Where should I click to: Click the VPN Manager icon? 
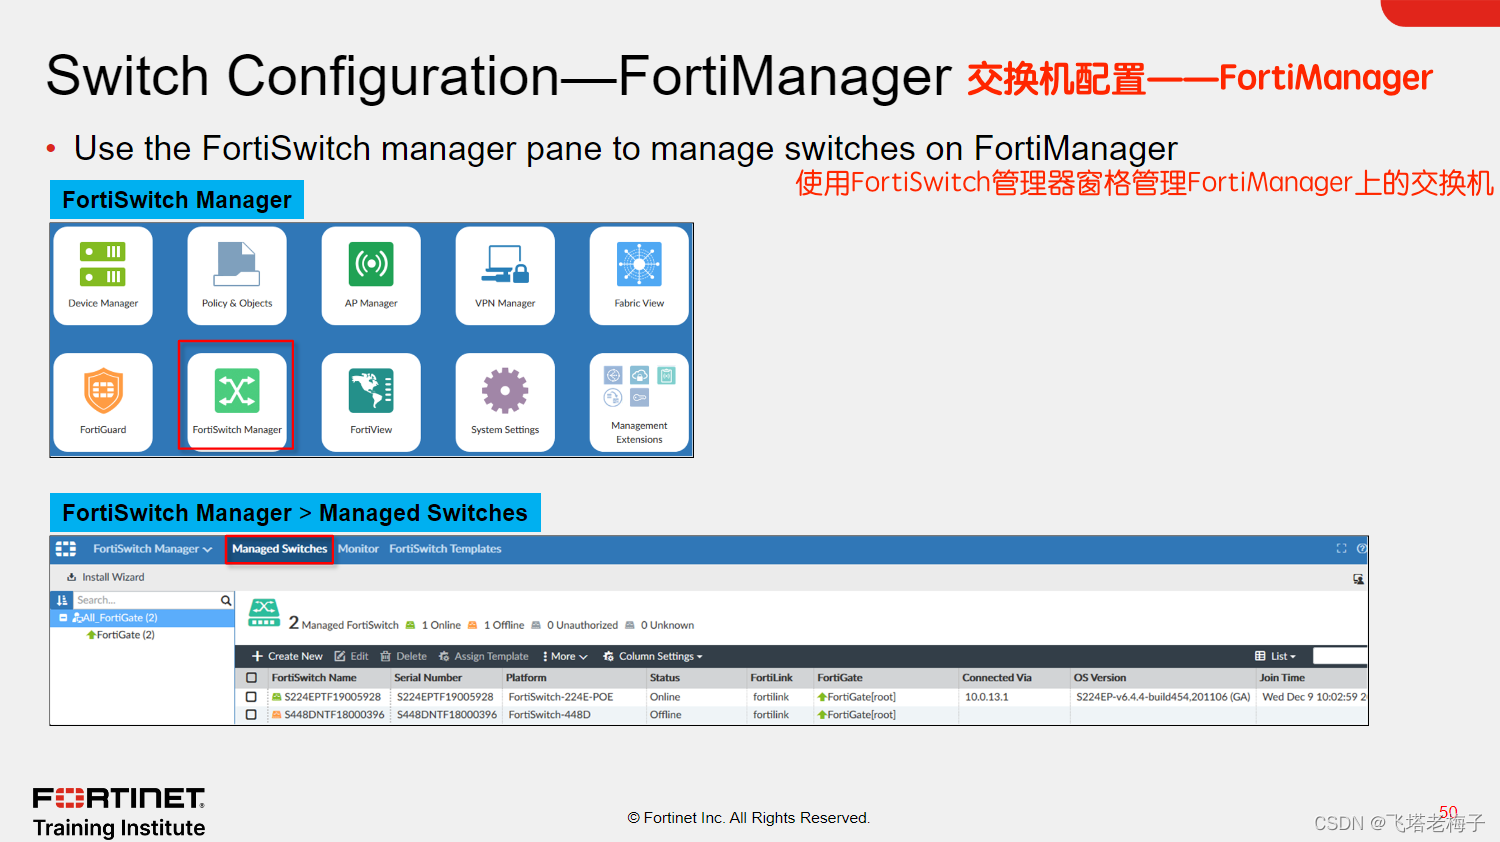[x=504, y=276]
